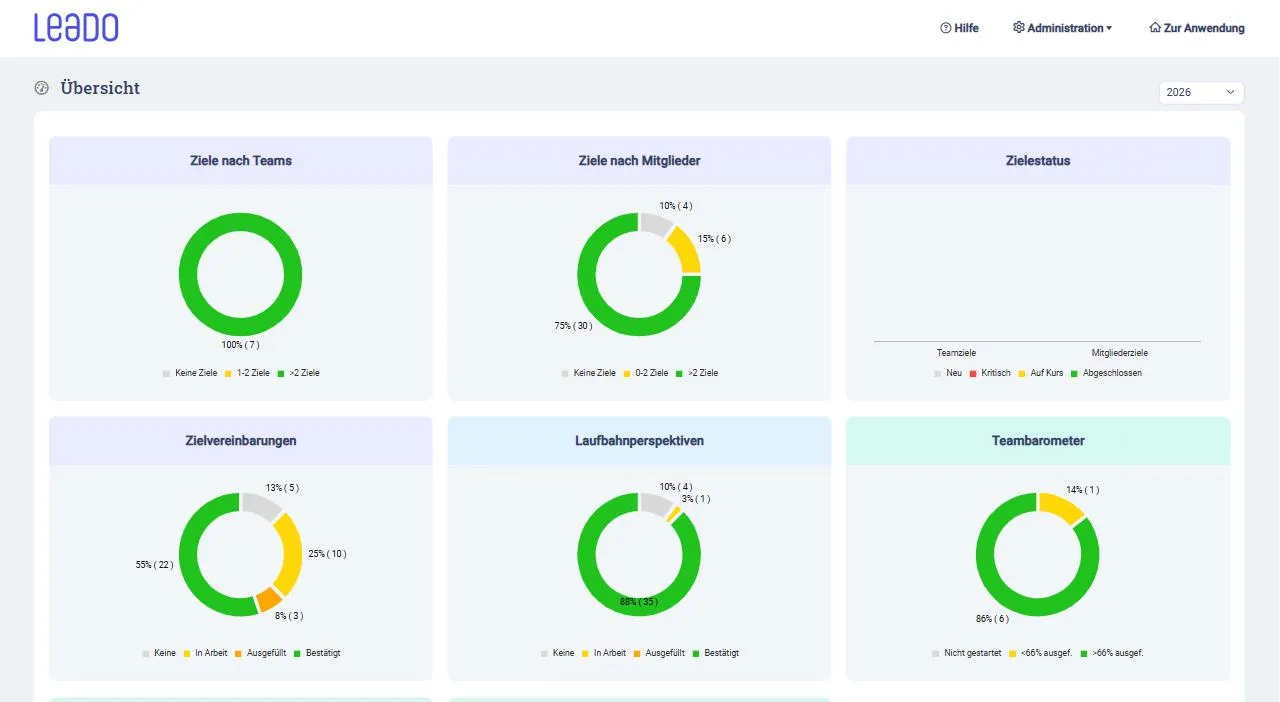Click the 'Ziele nach Teams' card header
The image size is (1280, 702).
[241, 160]
